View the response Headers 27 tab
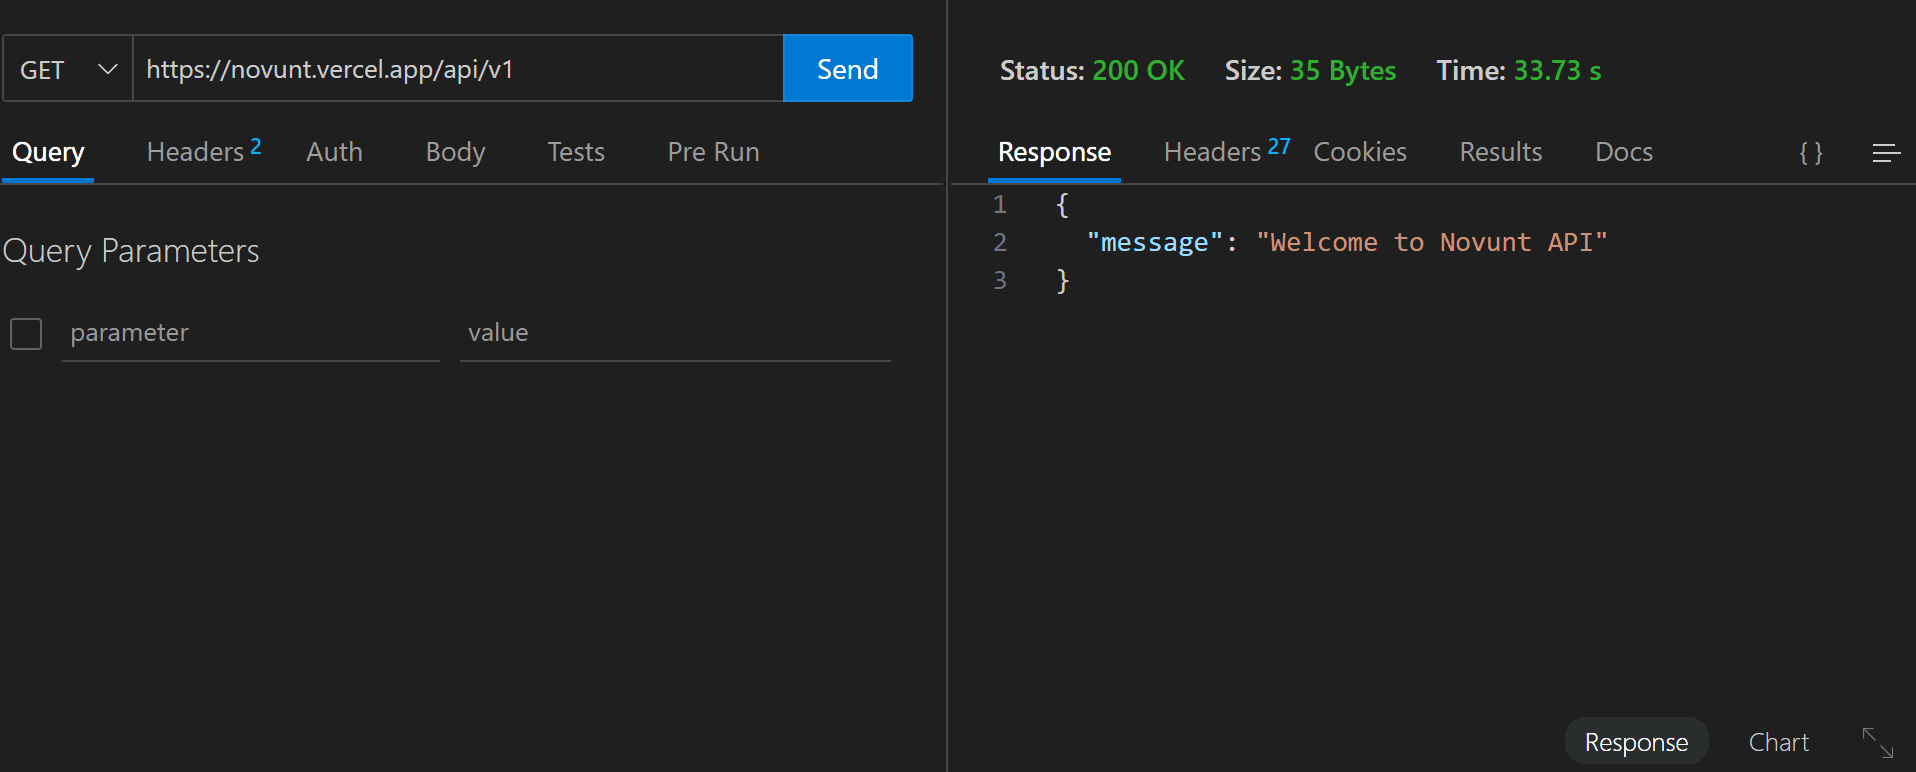Image resolution: width=1916 pixels, height=772 pixels. (x=1227, y=152)
